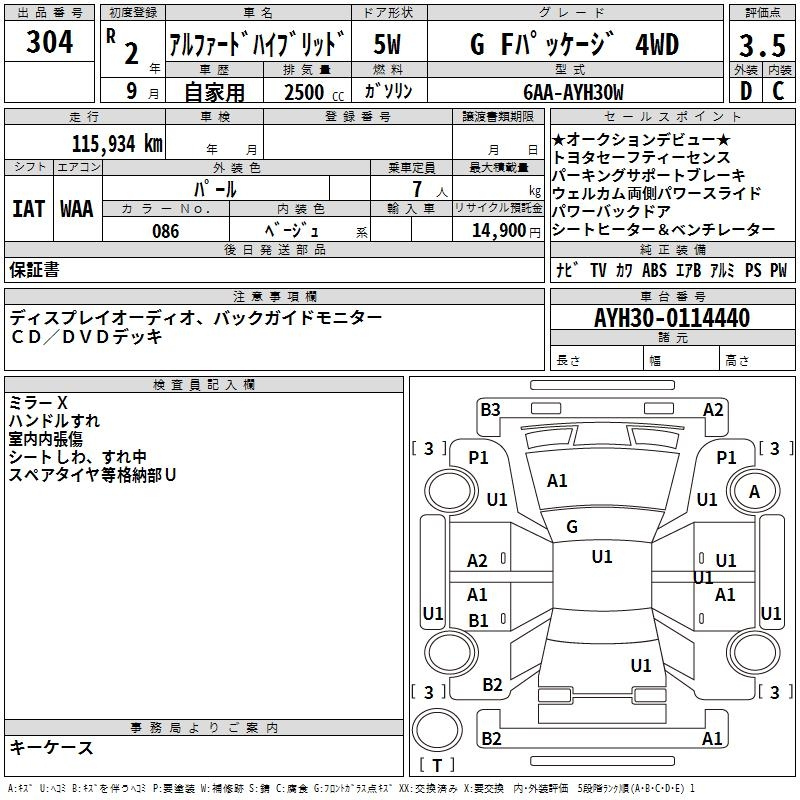Image resolution: width=800 pixels, height=800 pixels.
Task: Click the B1 mark on left rear door
Action: [x=478, y=620]
